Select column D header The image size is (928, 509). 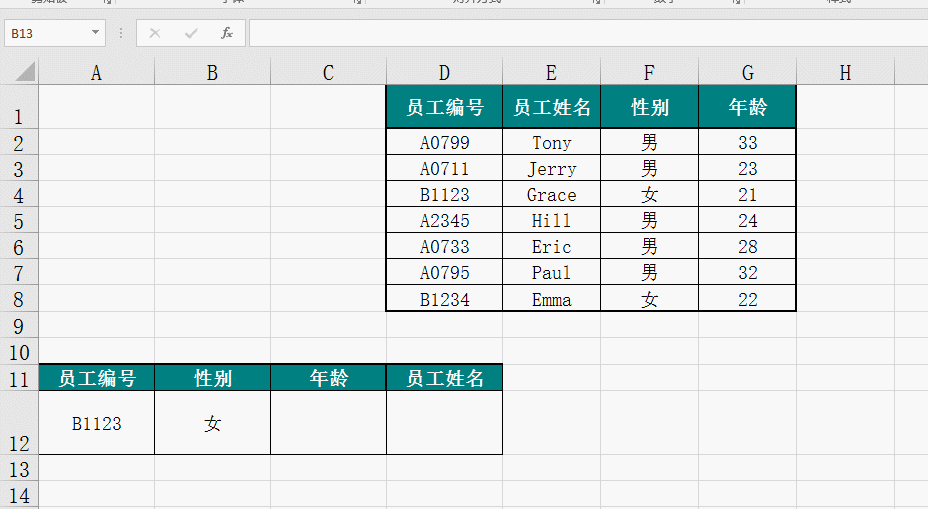click(444, 72)
